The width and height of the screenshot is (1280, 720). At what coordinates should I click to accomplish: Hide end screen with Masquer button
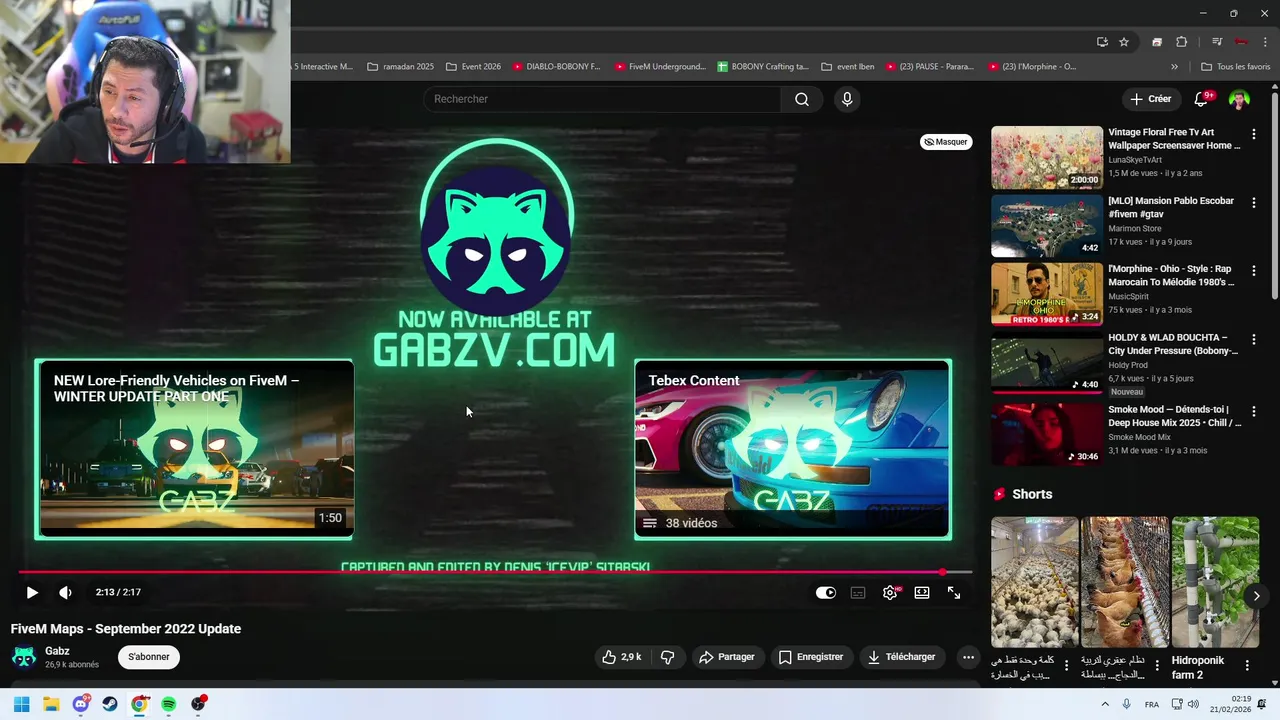tap(946, 142)
